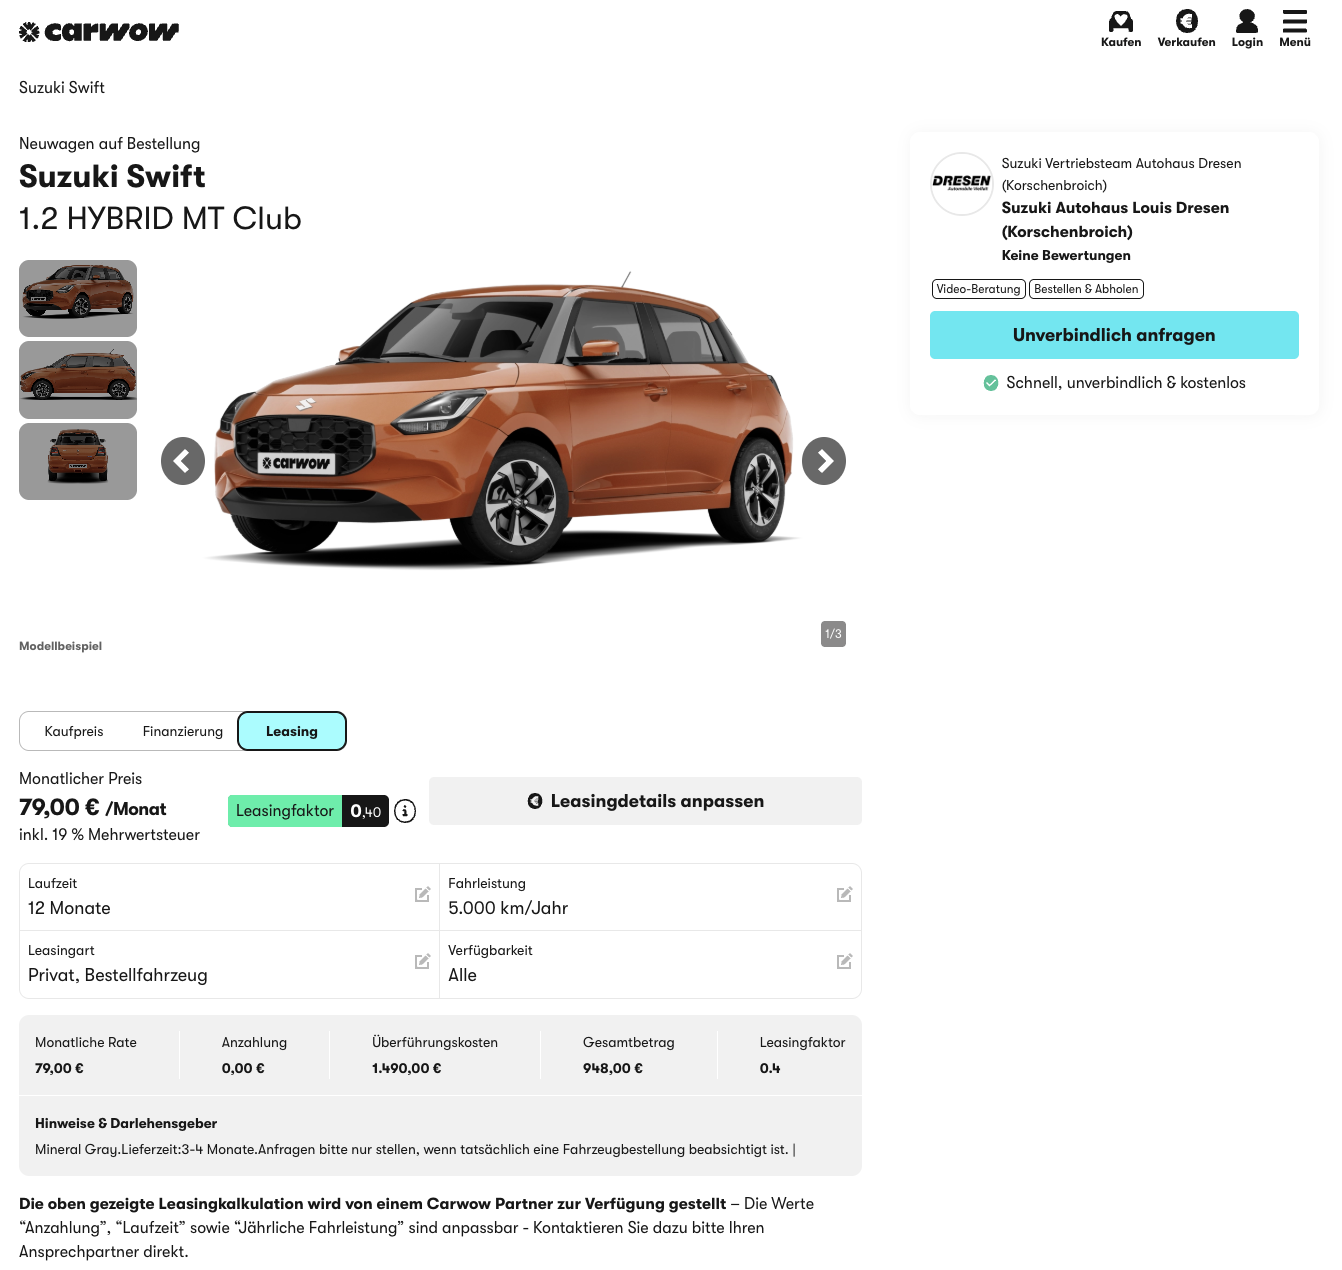Edit the Verfügbarkeit field
Image resolution: width=1342 pixels, height=1270 pixels.
844,962
